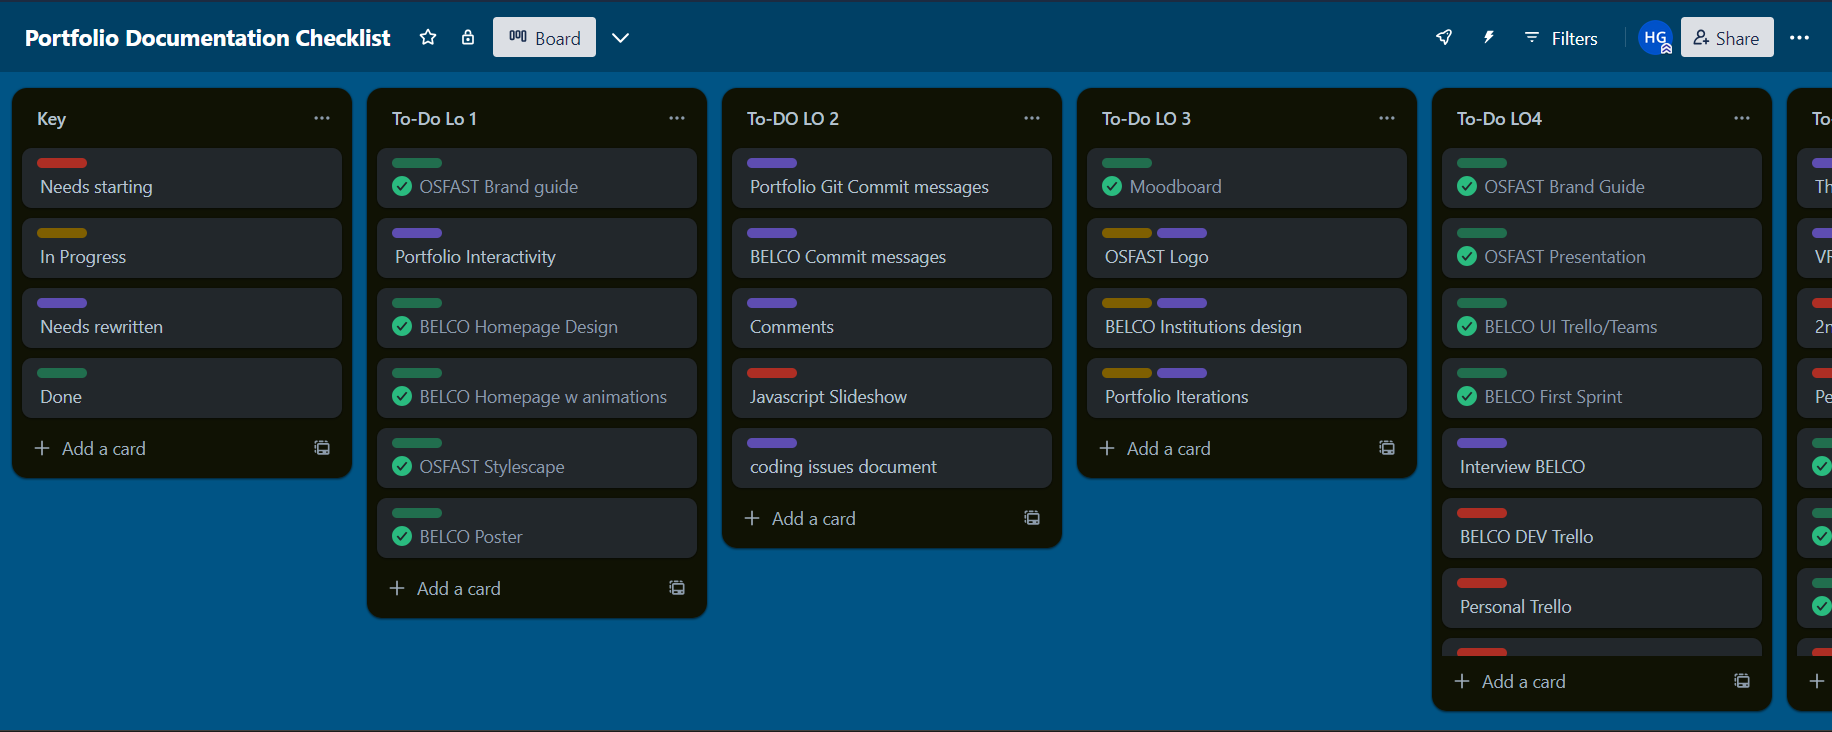Open the BELCO Commit messages card
This screenshot has width=1832, height=732.
point(892,248)
